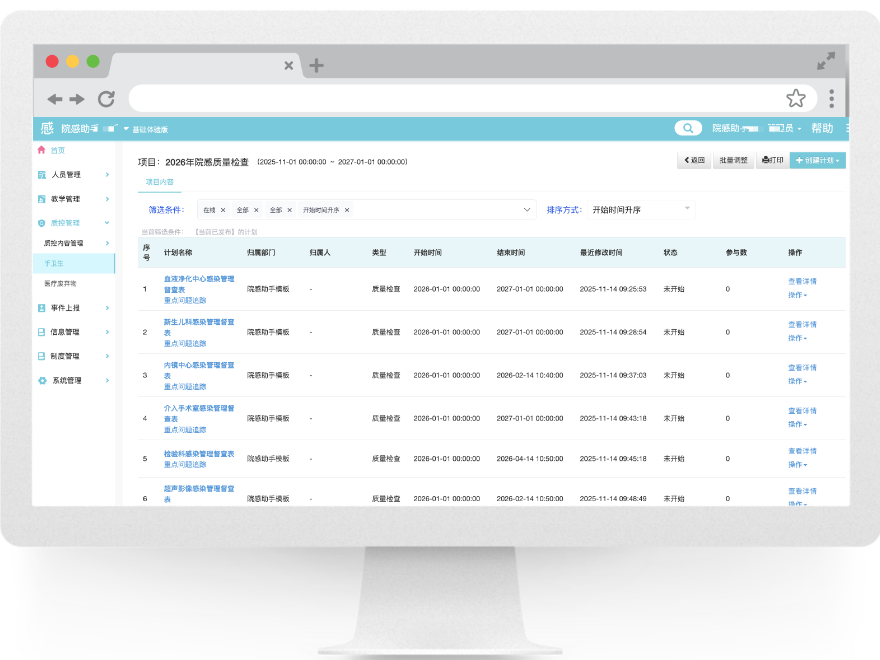Click the search magnifier icon in header
This screenshot has height=660, width=880.
(688, 128)
